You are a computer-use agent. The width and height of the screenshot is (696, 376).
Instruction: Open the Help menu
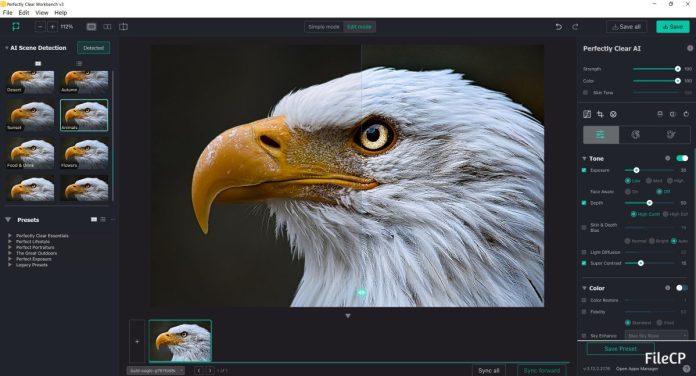61,12
